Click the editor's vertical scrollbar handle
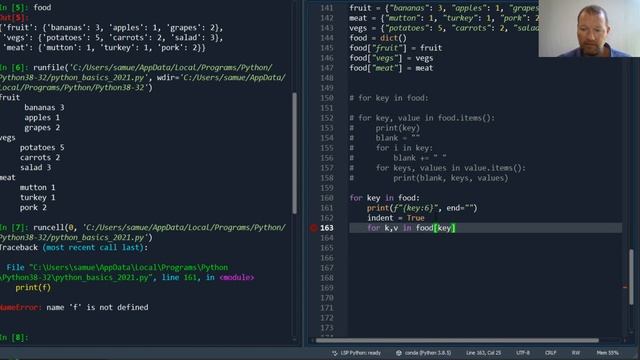Image resolution: width=640 pixels, height=360 pixels. [631, 277]
